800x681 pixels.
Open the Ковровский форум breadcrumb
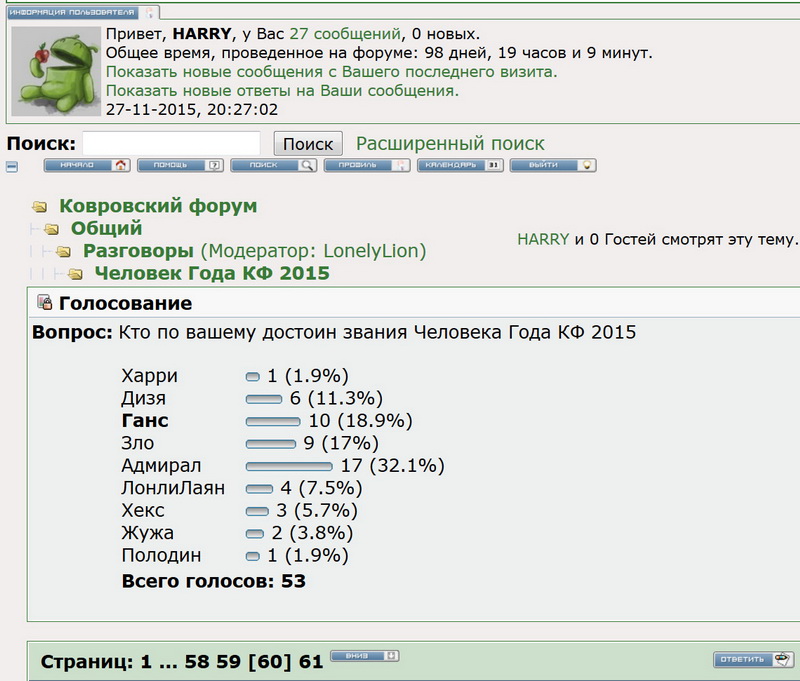(158, 206)
